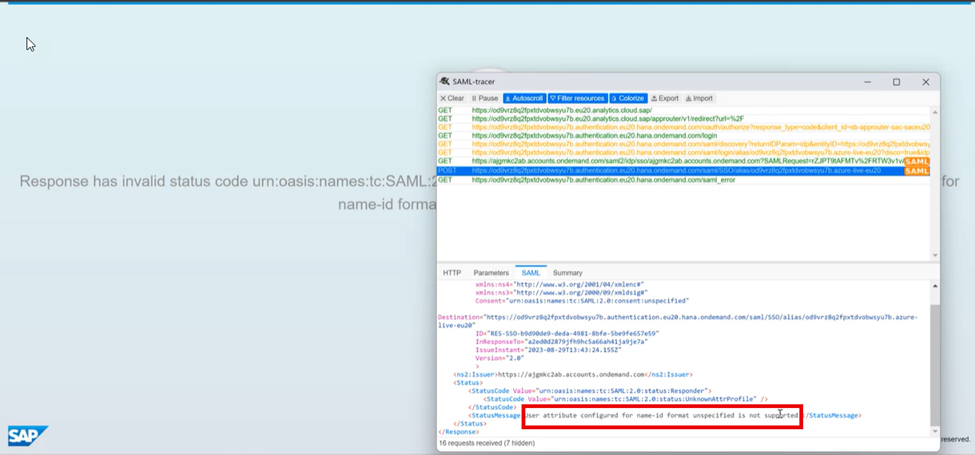This screenshot has height=455, width=975.
Task: Click the SAP logo on the page
Action: [28, 436]
